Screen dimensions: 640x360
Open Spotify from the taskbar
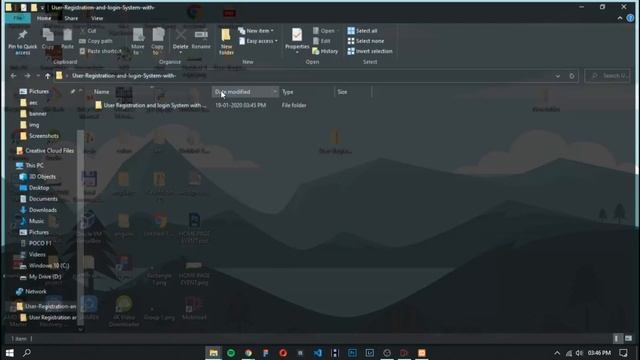(231, 353)
